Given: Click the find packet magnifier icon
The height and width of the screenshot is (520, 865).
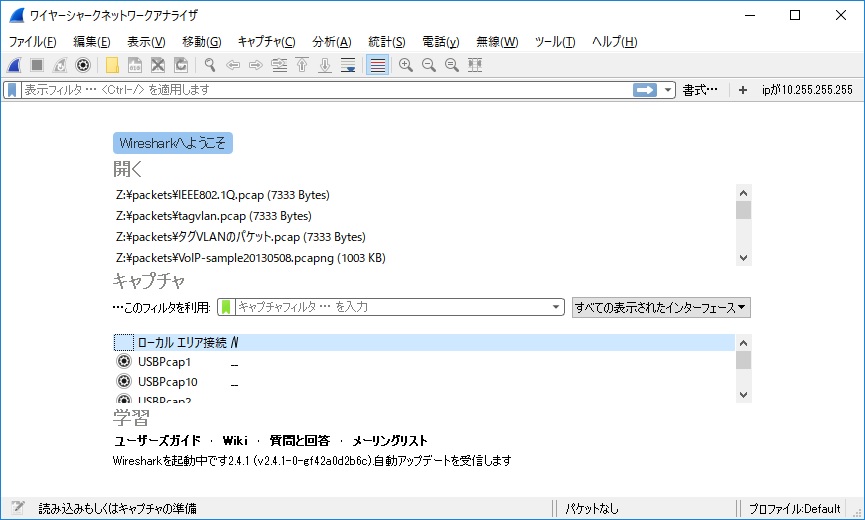Looking at the screenshot, I should [x=210, y=65].
